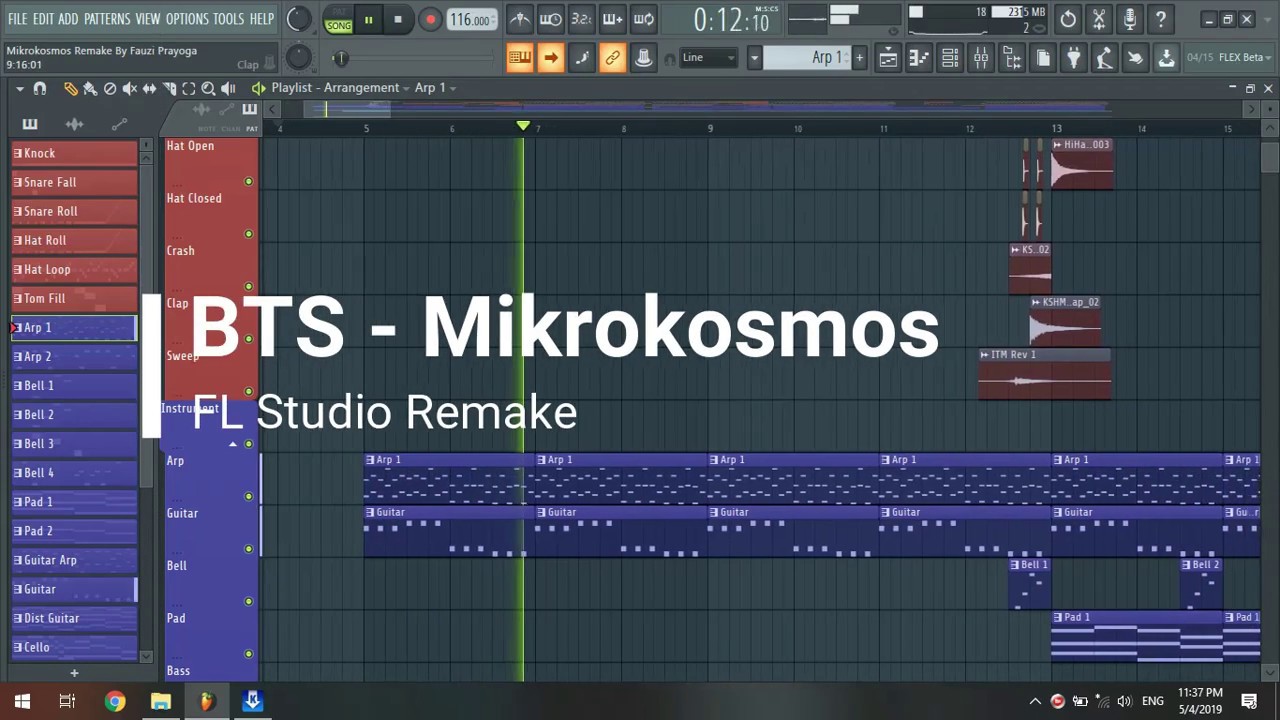The height and width of the screenshot is (720, 1280).
Task: Select the select tool in playlist toolbar
Action: coord(189,88)
